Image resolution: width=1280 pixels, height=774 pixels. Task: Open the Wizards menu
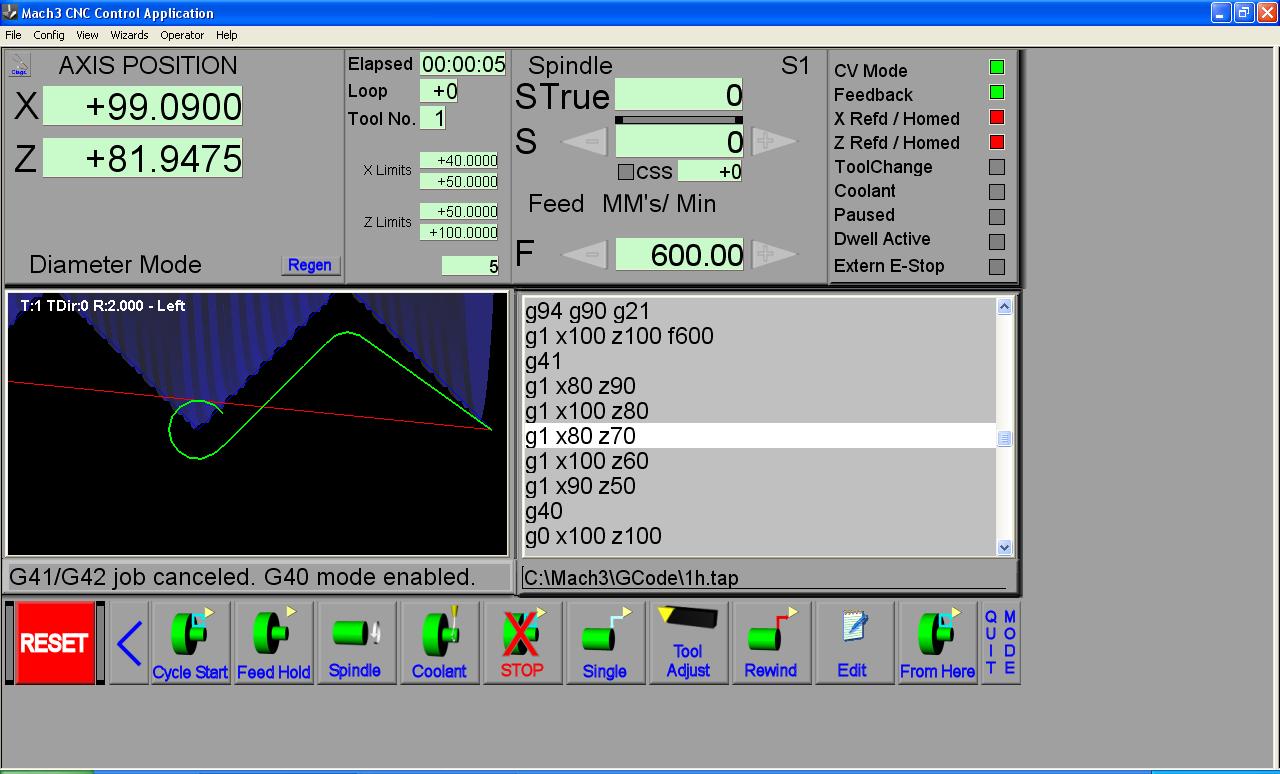pyautogui.click(x=129, y=35)
